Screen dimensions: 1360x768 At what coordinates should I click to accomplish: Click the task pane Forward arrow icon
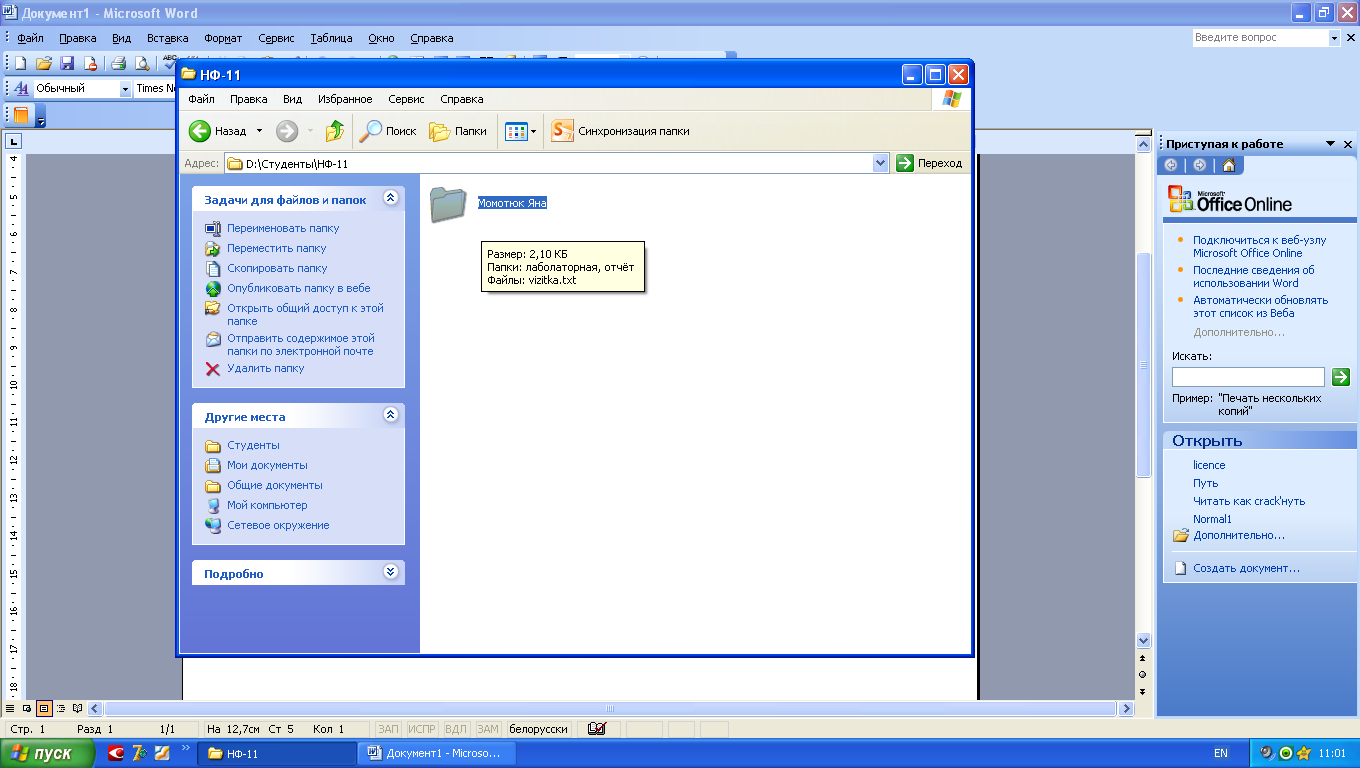coord(1200,165)
